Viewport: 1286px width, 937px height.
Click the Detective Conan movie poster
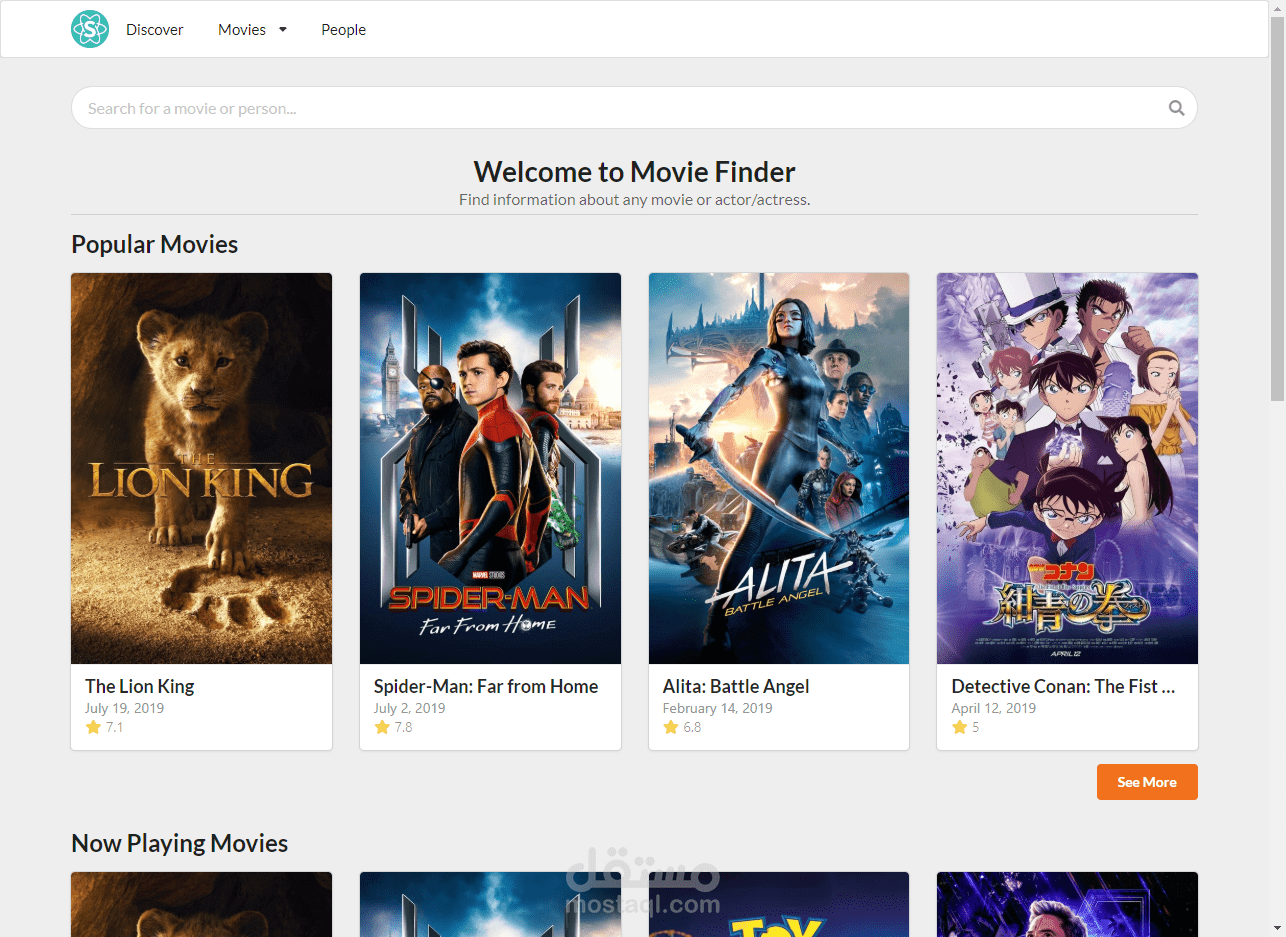pyautogui.click(x=1067, y=468)
